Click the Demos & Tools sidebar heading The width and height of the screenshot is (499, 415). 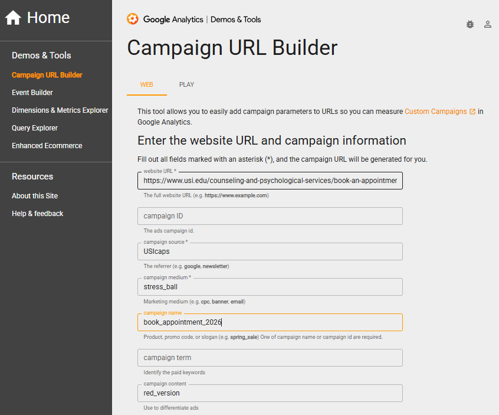pos(41,55)
